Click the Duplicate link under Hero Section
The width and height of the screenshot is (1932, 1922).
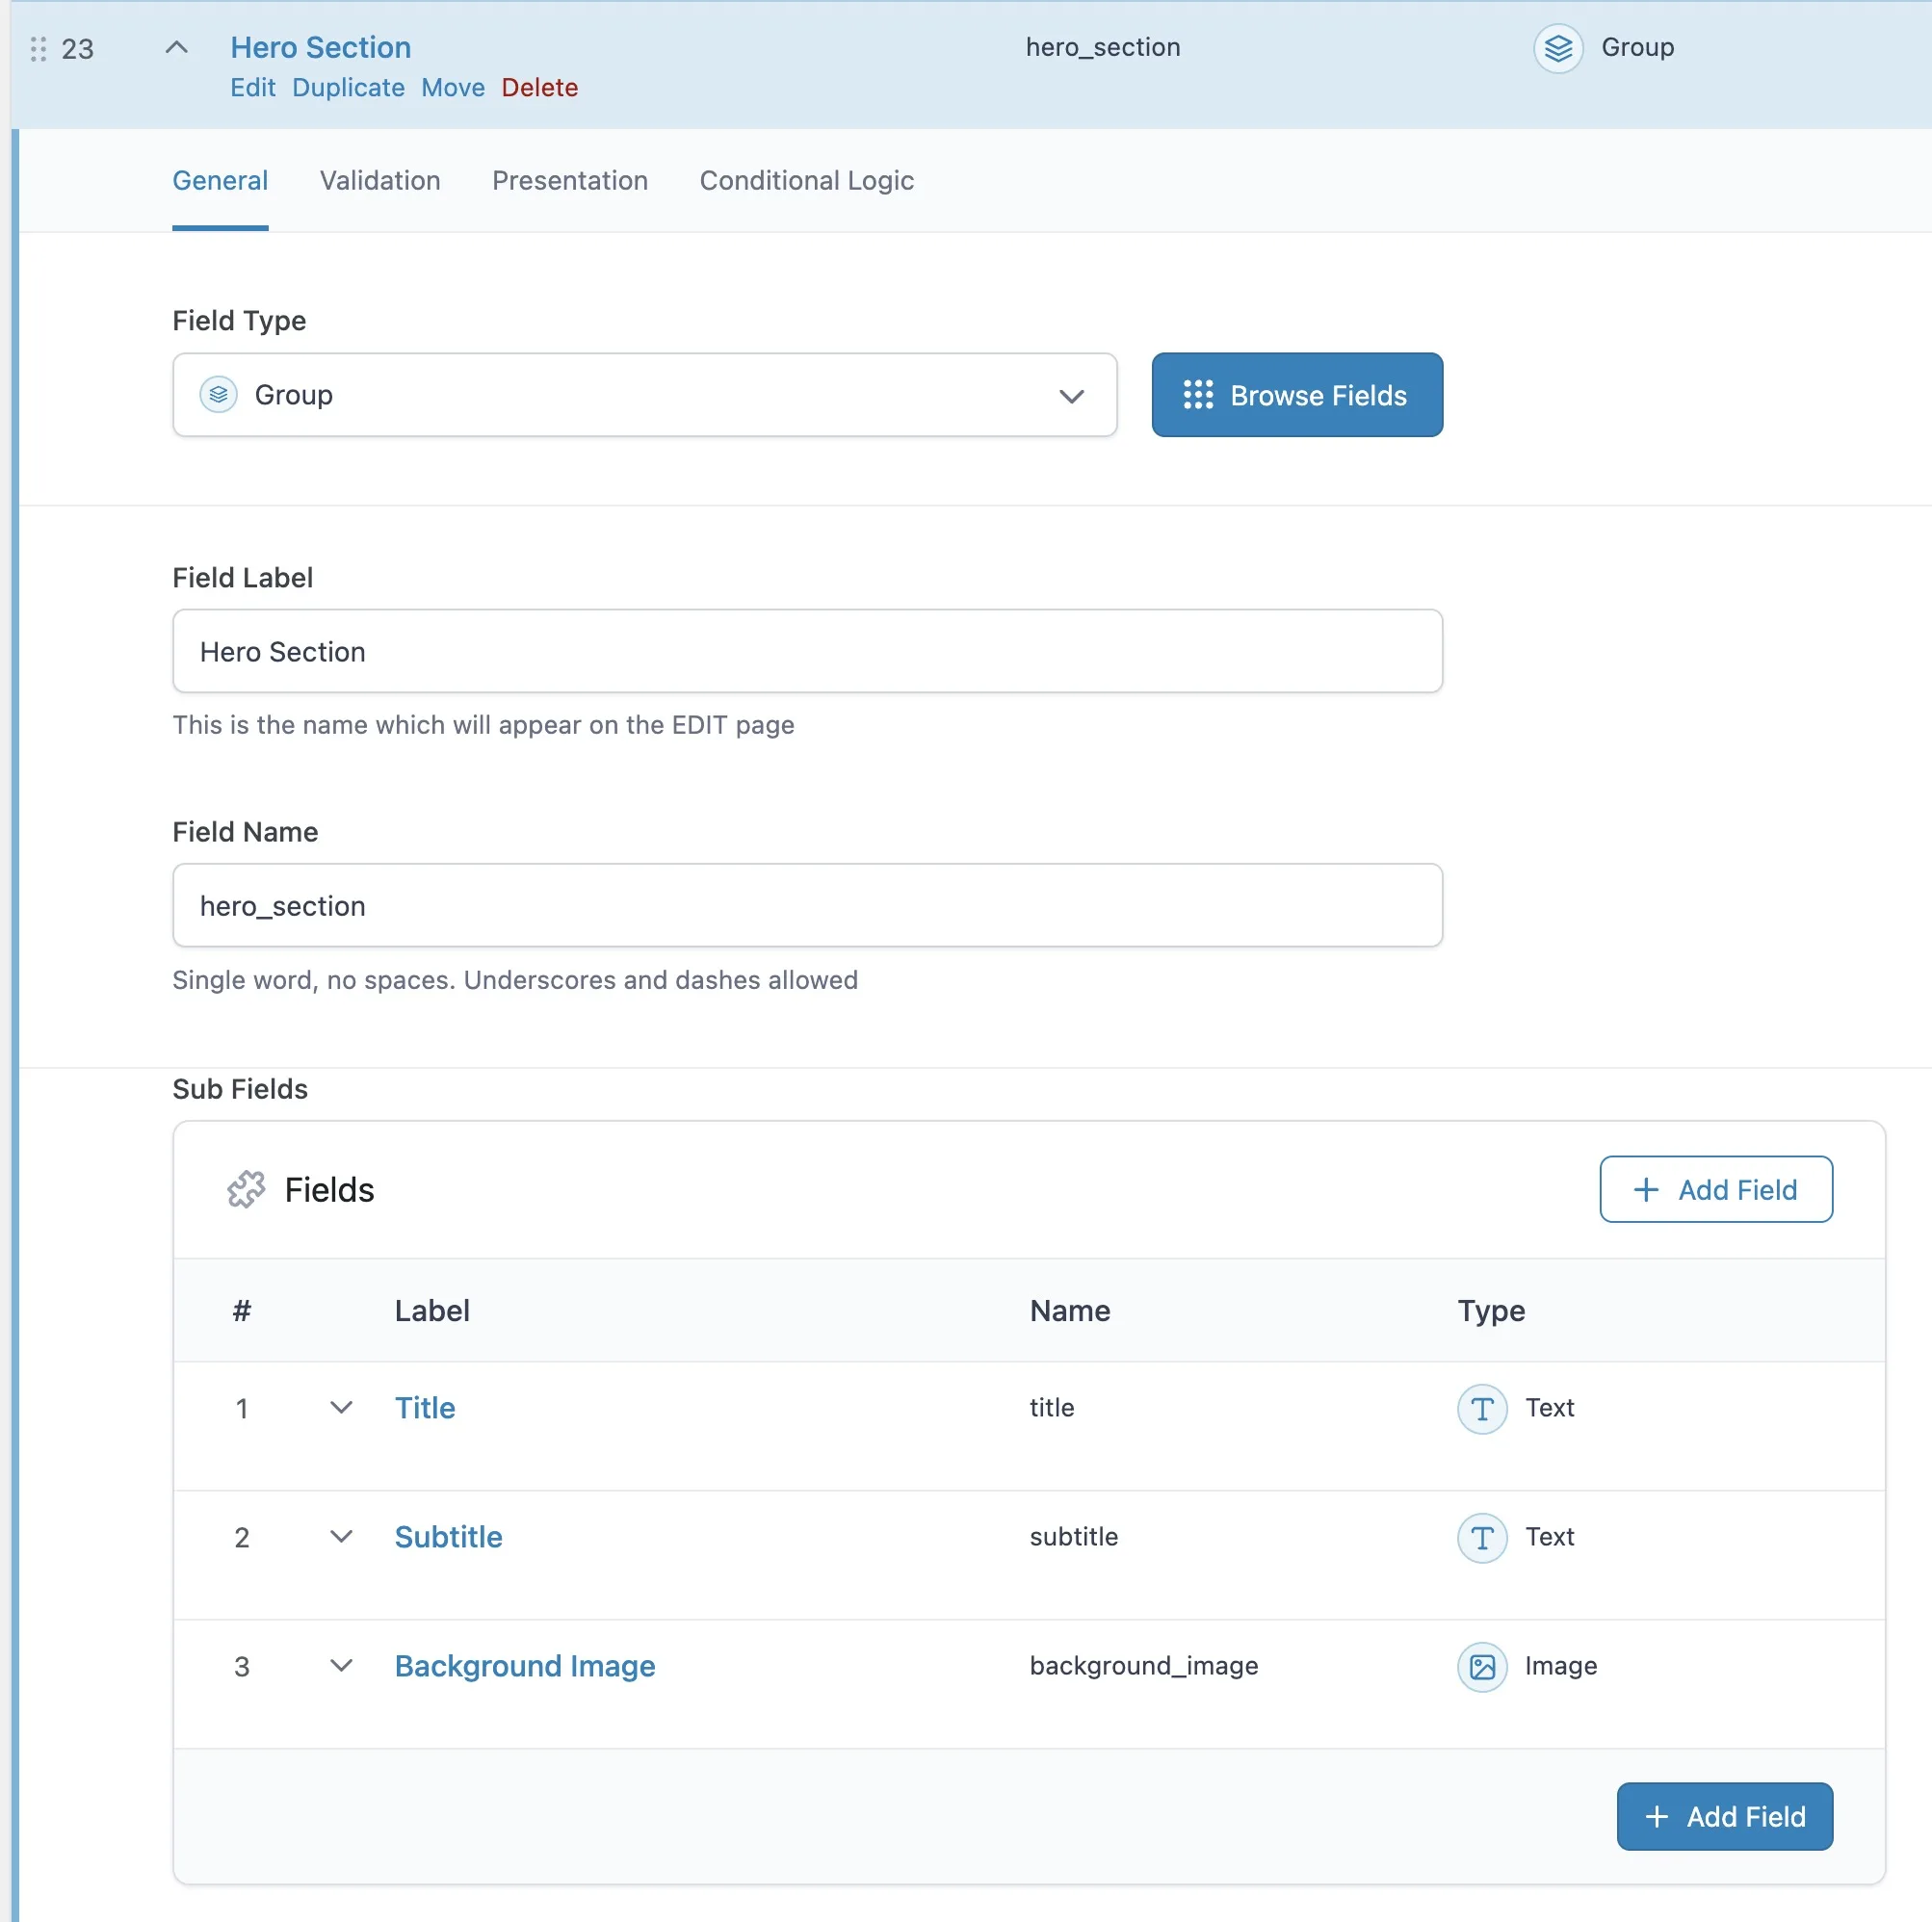[348, 88]
